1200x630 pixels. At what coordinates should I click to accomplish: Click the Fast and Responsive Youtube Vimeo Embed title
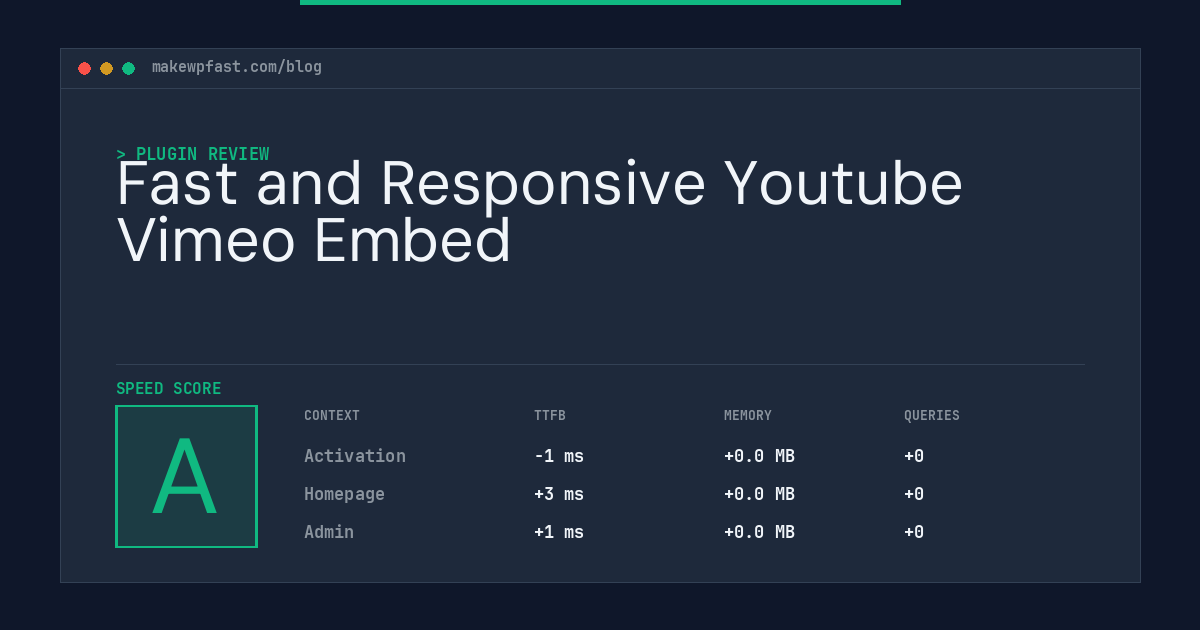540,212
